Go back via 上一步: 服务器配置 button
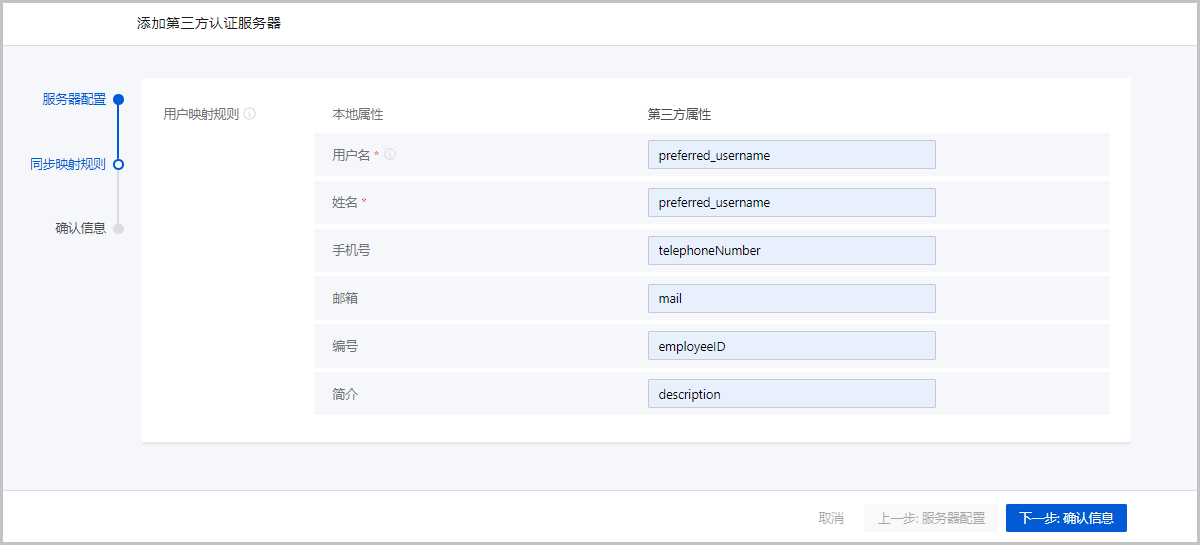The width and height of the screenshot is (1200, 545). [931, 518]
